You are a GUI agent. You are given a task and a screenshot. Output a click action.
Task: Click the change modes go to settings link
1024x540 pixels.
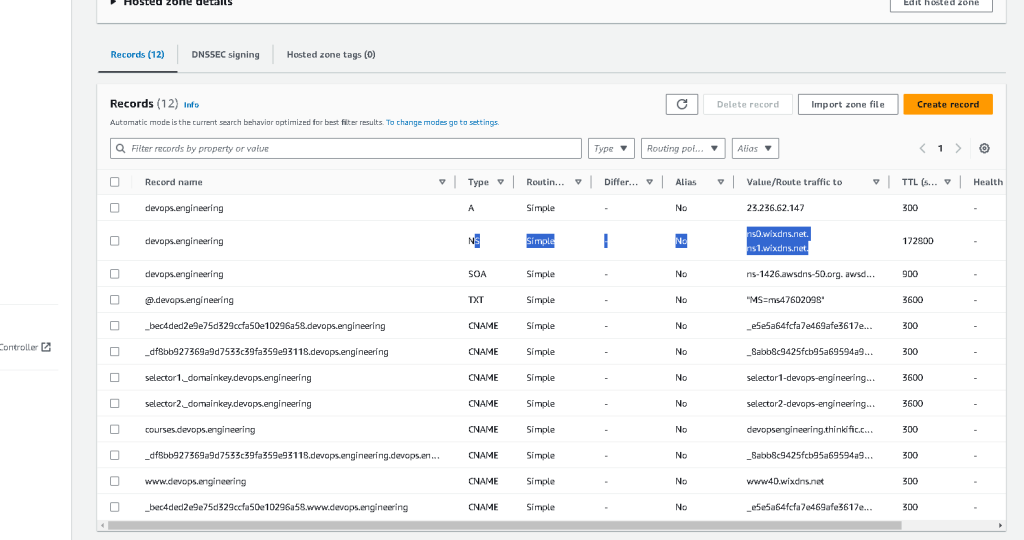[442, 122]
